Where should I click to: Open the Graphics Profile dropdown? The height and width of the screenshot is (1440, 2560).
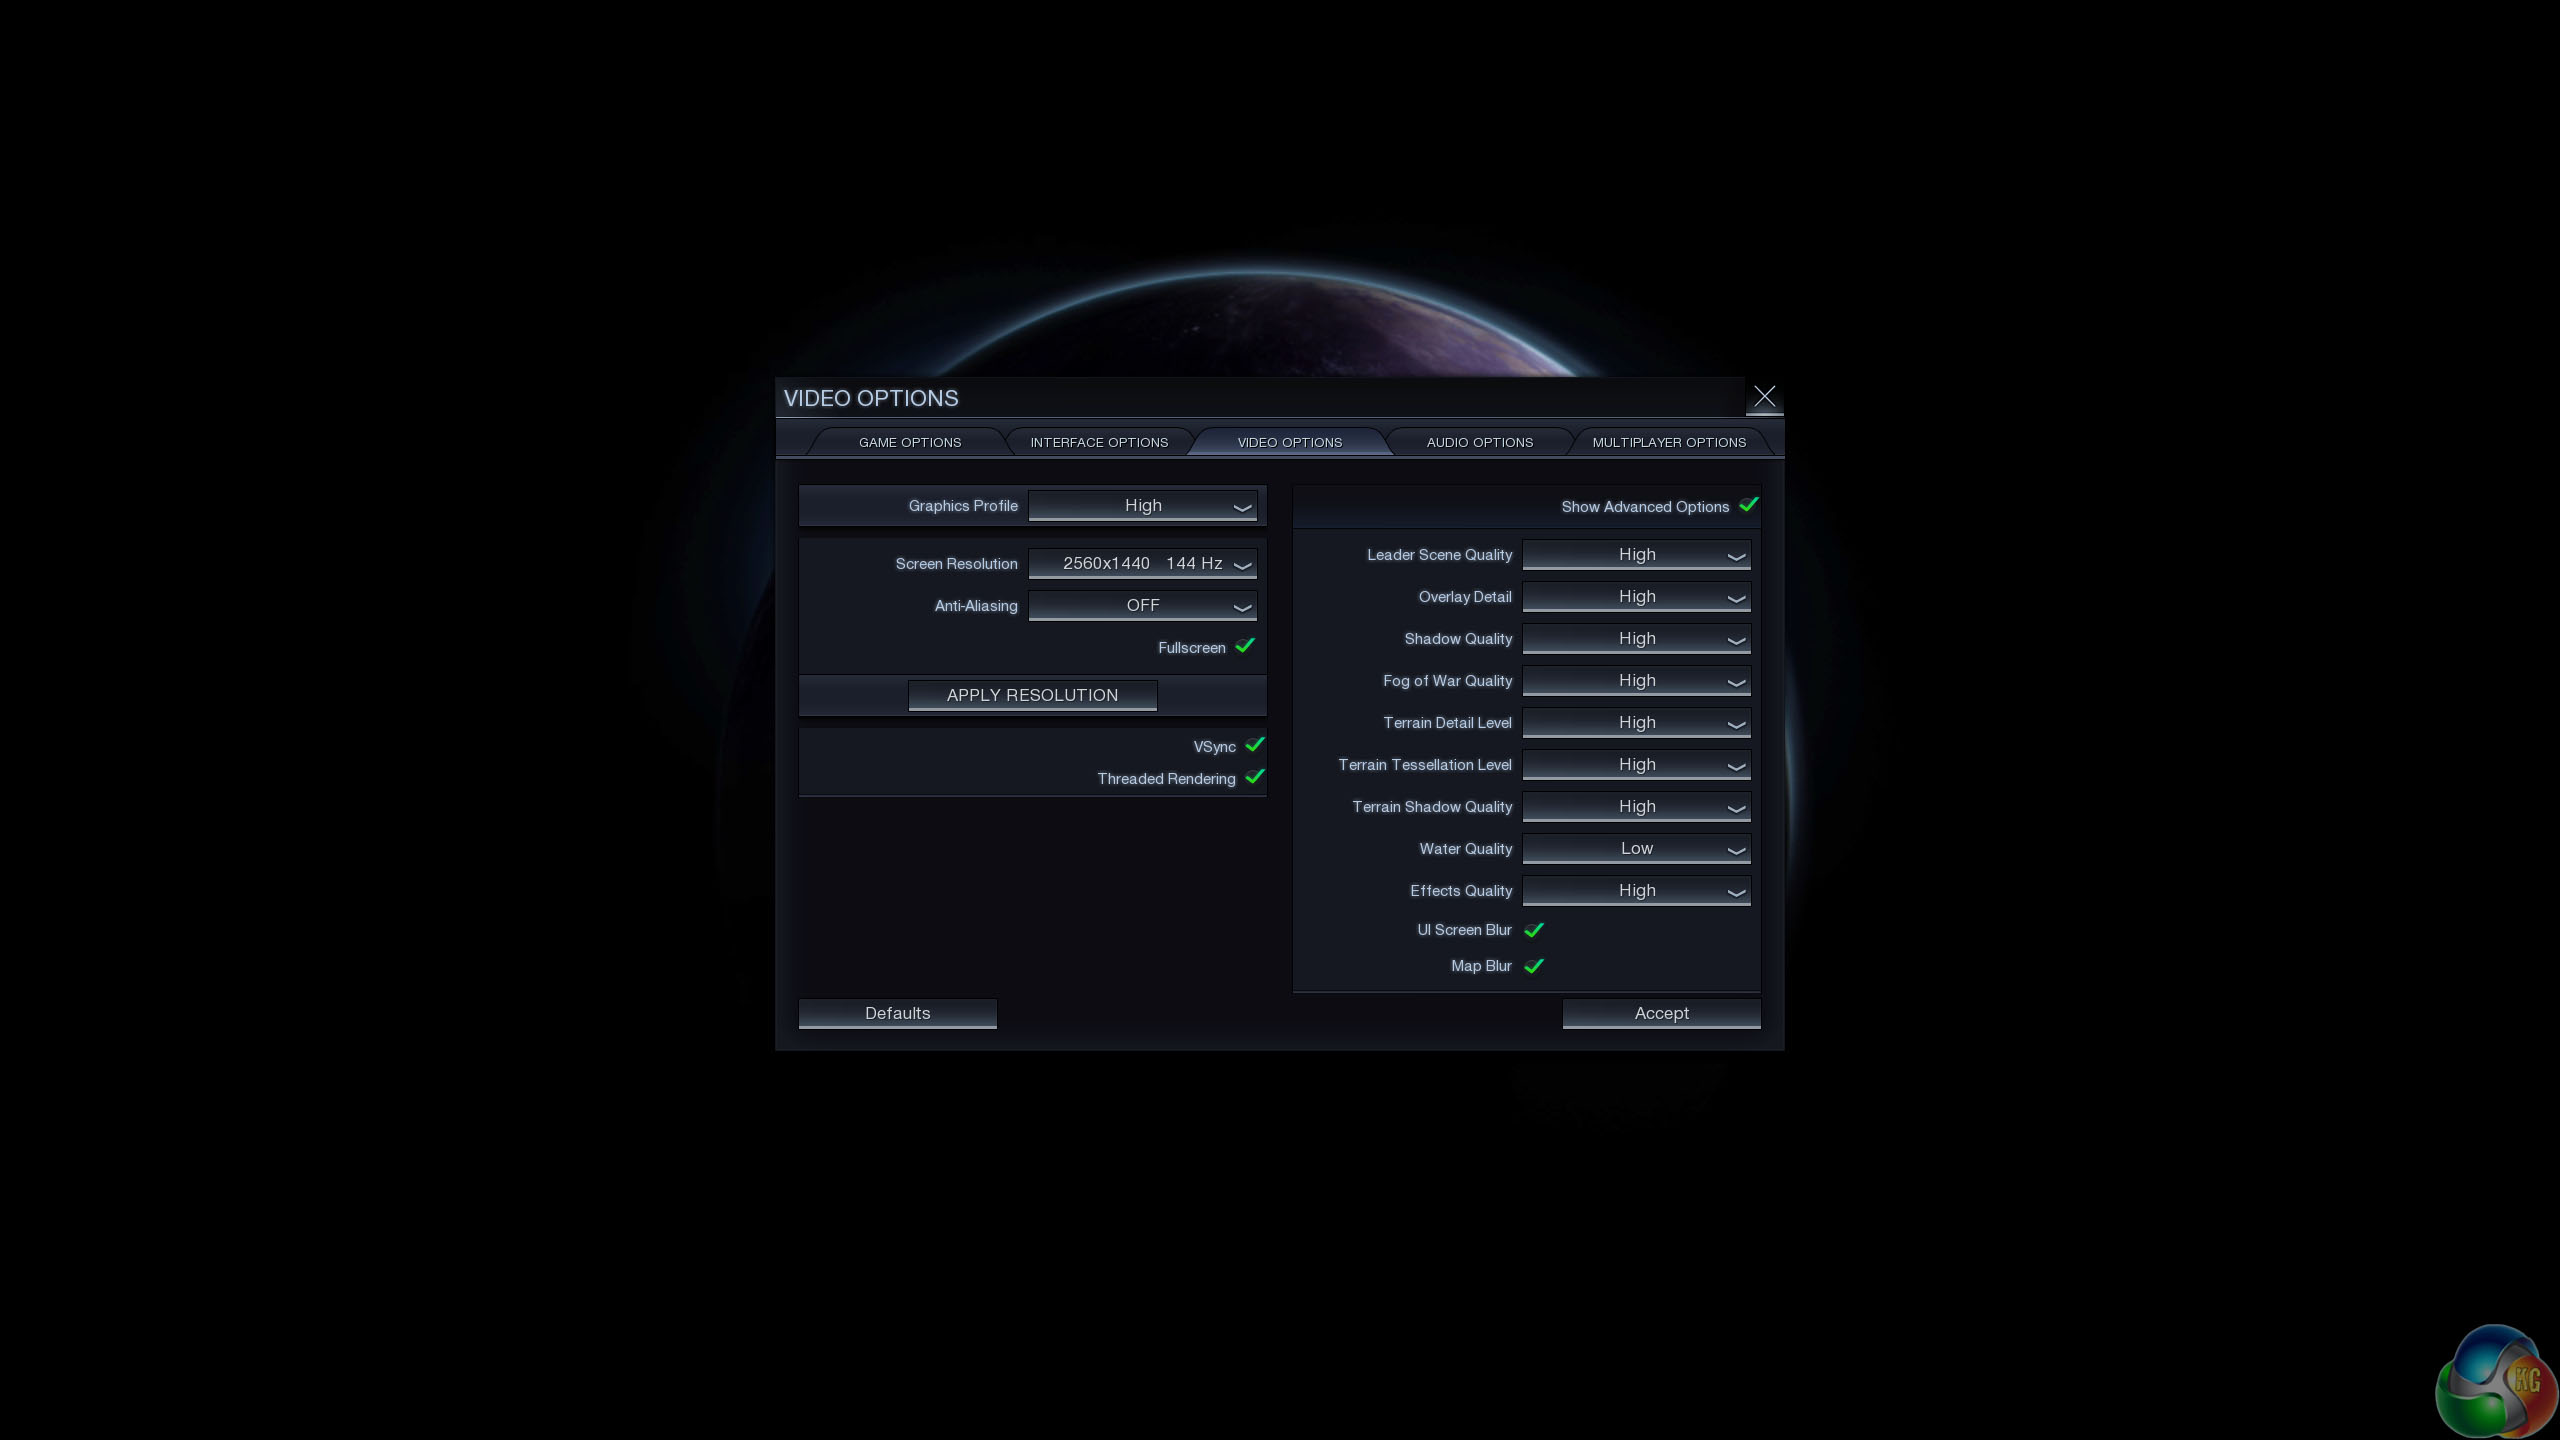pyautogui.click(x=1142, y=506)
